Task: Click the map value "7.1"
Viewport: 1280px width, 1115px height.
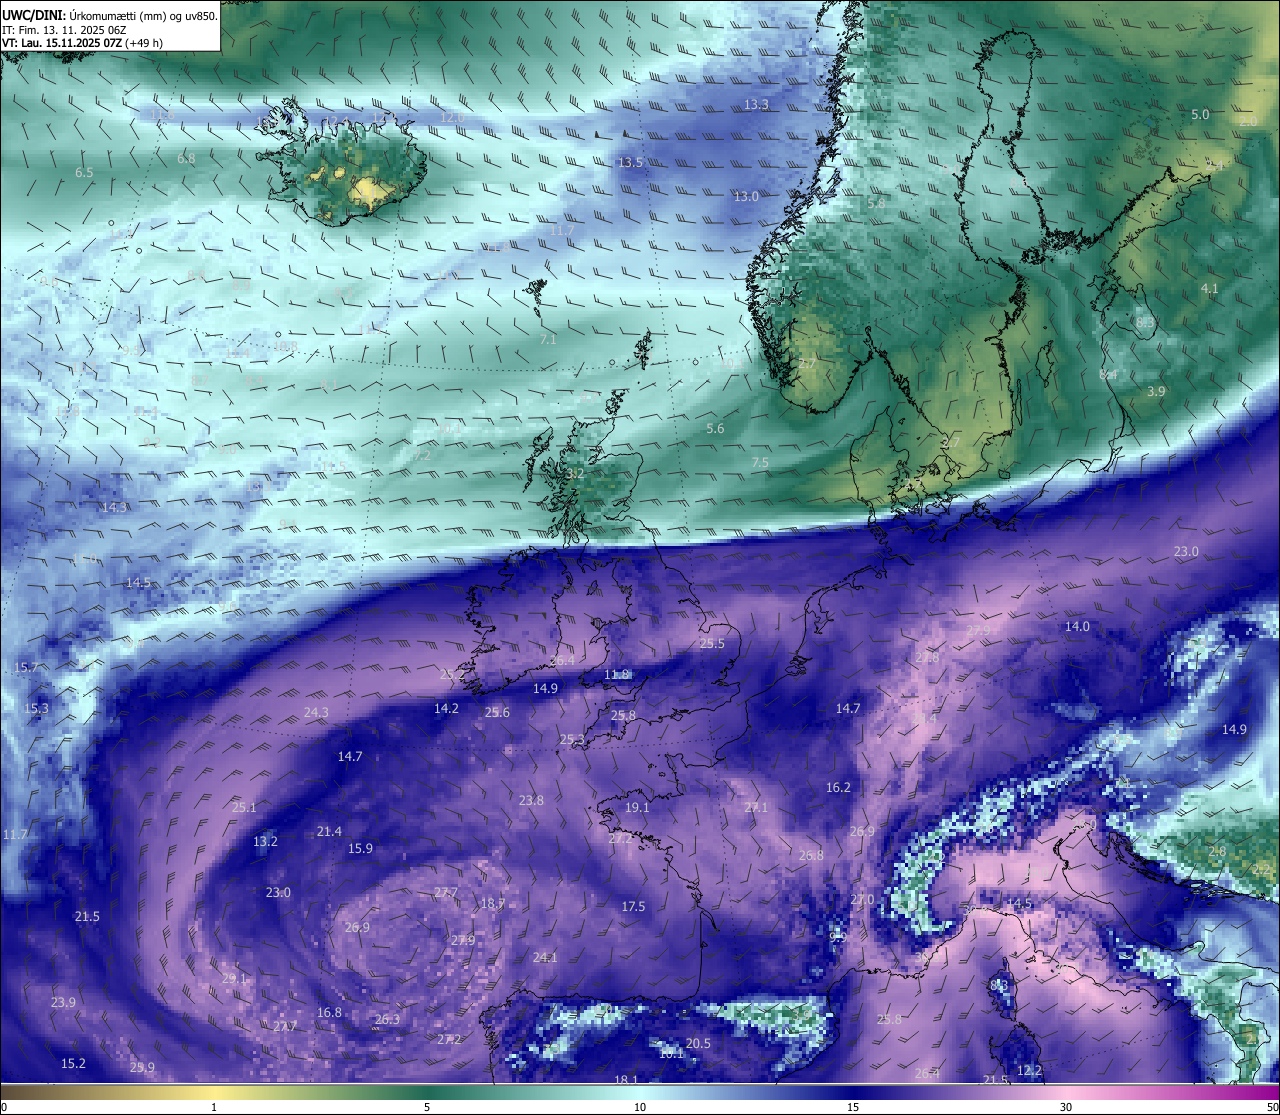Action: coord(548,340)
